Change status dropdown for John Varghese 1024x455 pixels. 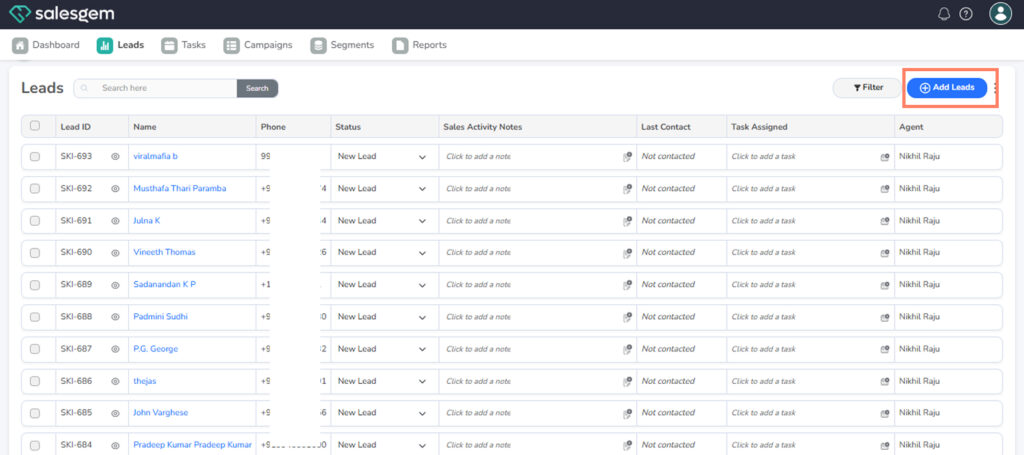coord(422,413)
